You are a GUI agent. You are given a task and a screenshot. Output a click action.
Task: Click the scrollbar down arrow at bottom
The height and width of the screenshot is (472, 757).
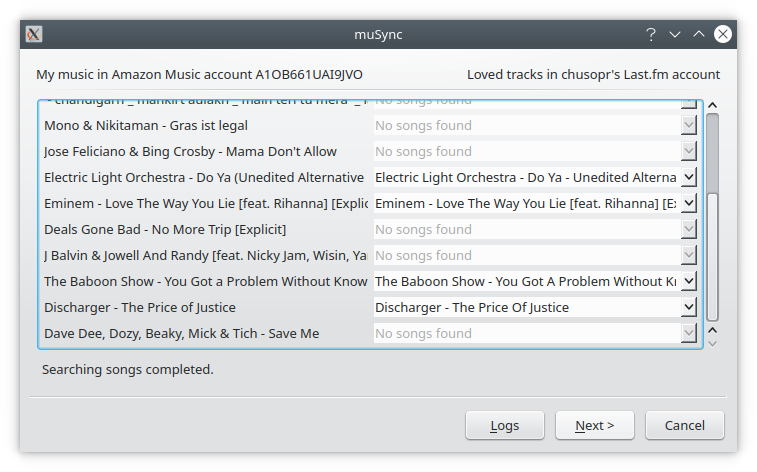(712, 343)
